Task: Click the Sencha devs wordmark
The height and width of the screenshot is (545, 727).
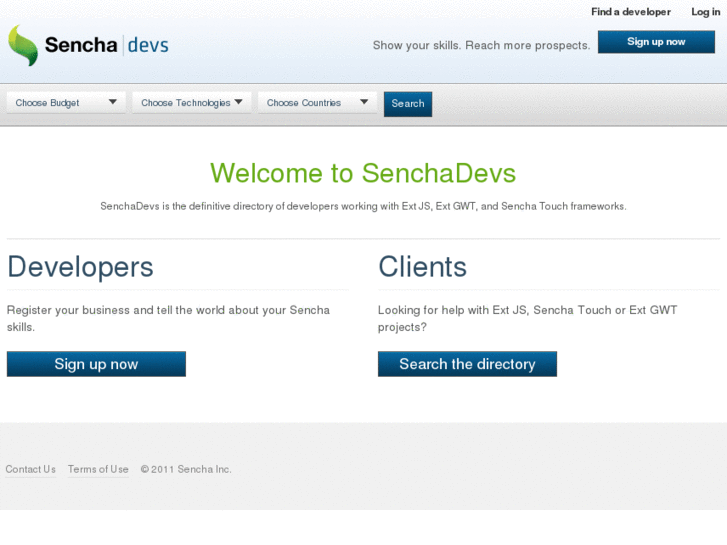Action: click(107, 45)
